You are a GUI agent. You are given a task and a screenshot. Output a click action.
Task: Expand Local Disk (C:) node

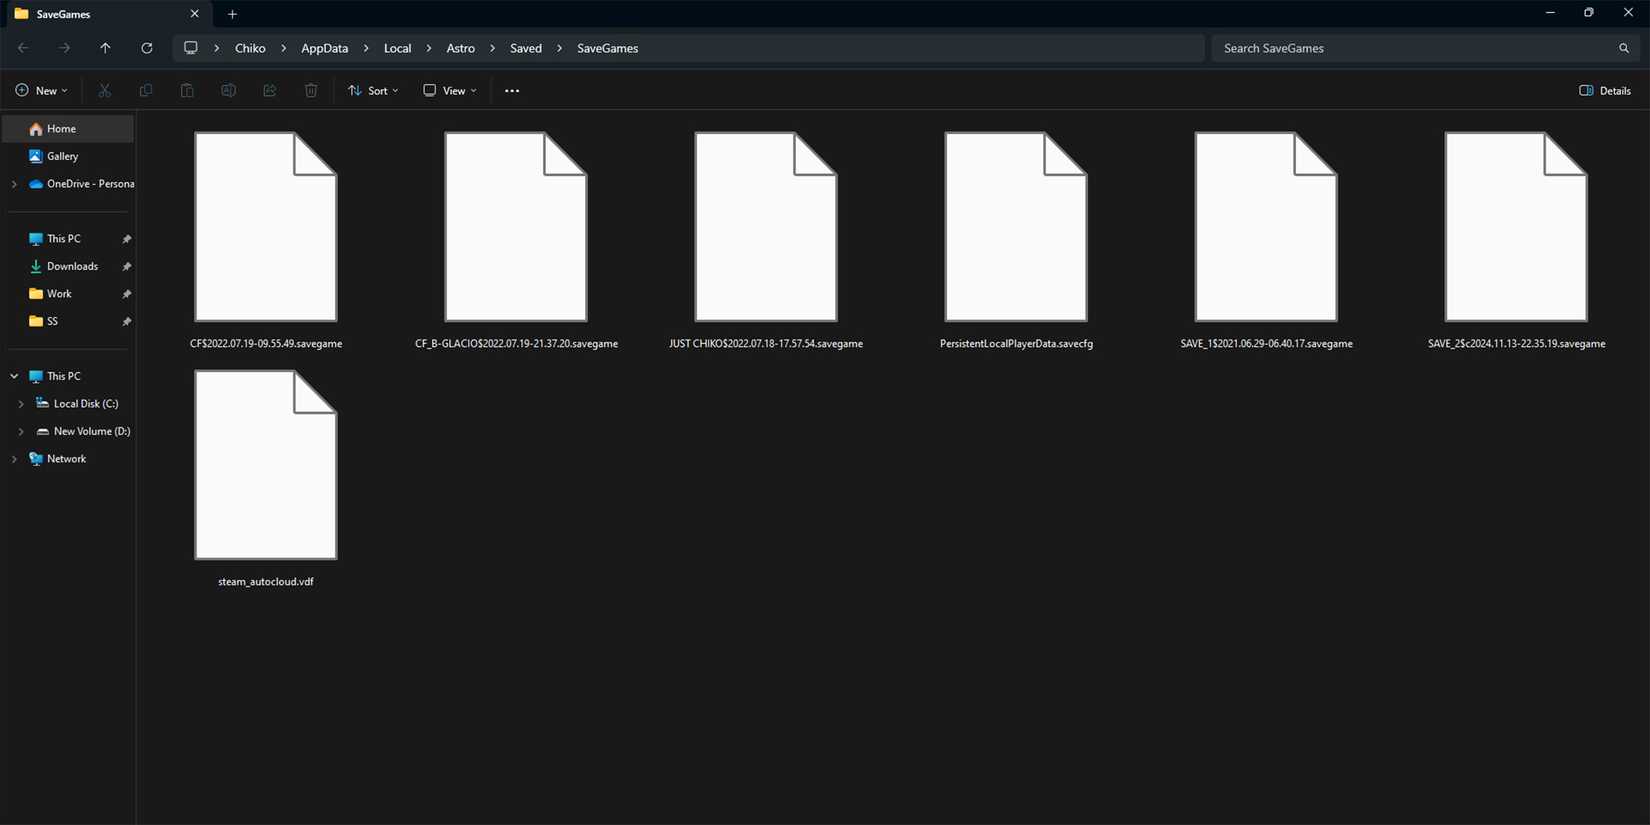pos(21,404)
